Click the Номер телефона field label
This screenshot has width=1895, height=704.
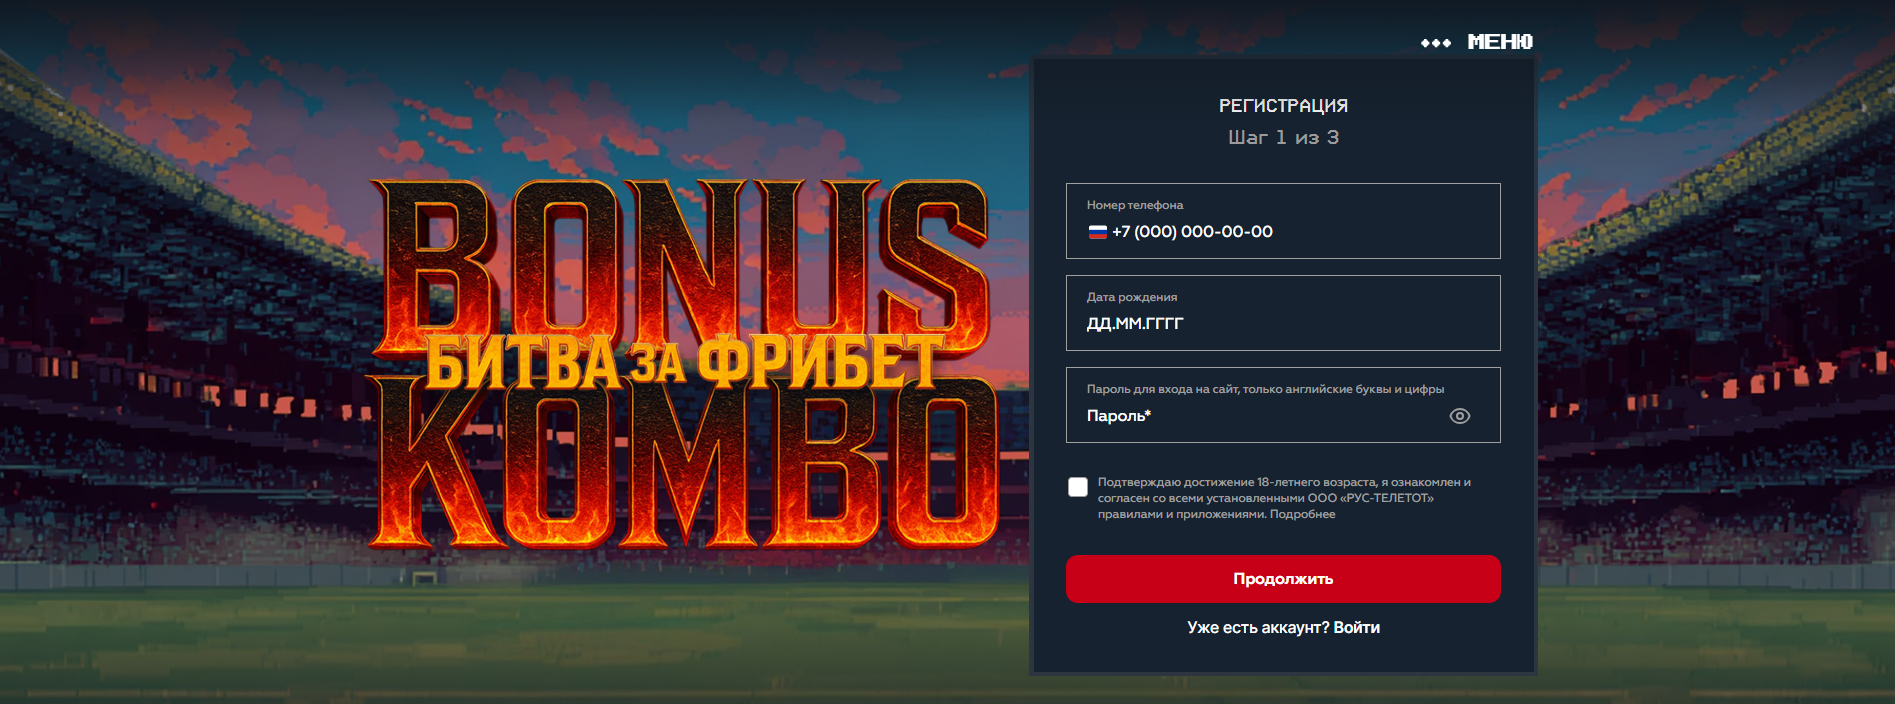pyautogui.click(x=1135, y=205)
